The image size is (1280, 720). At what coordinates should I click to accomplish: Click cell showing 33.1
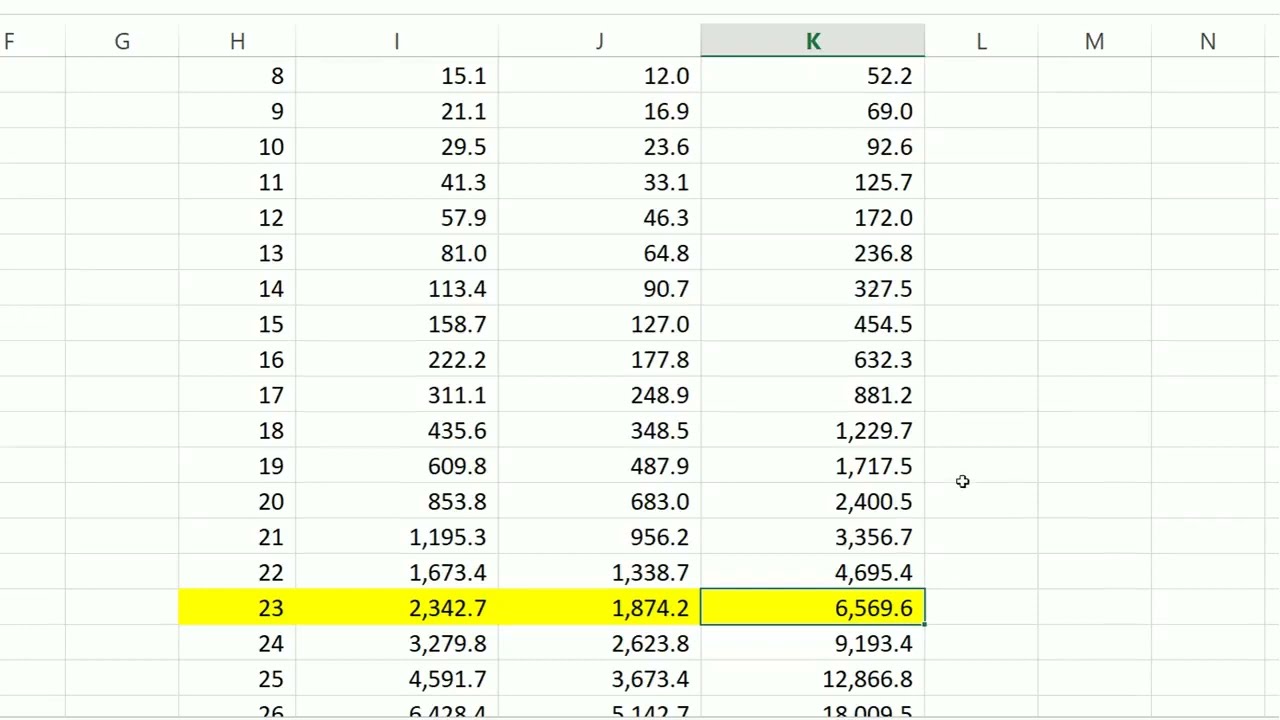click(599, 182)
